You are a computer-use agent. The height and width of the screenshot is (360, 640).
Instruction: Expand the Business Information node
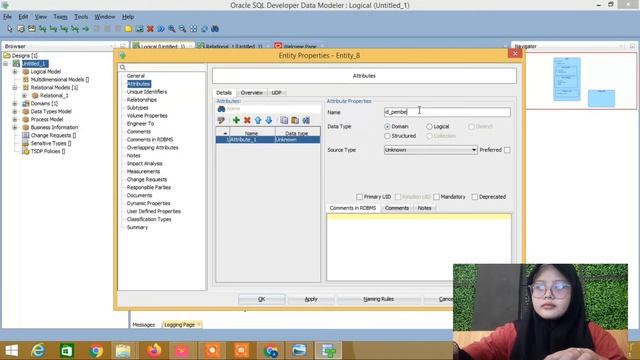point(15,127)
